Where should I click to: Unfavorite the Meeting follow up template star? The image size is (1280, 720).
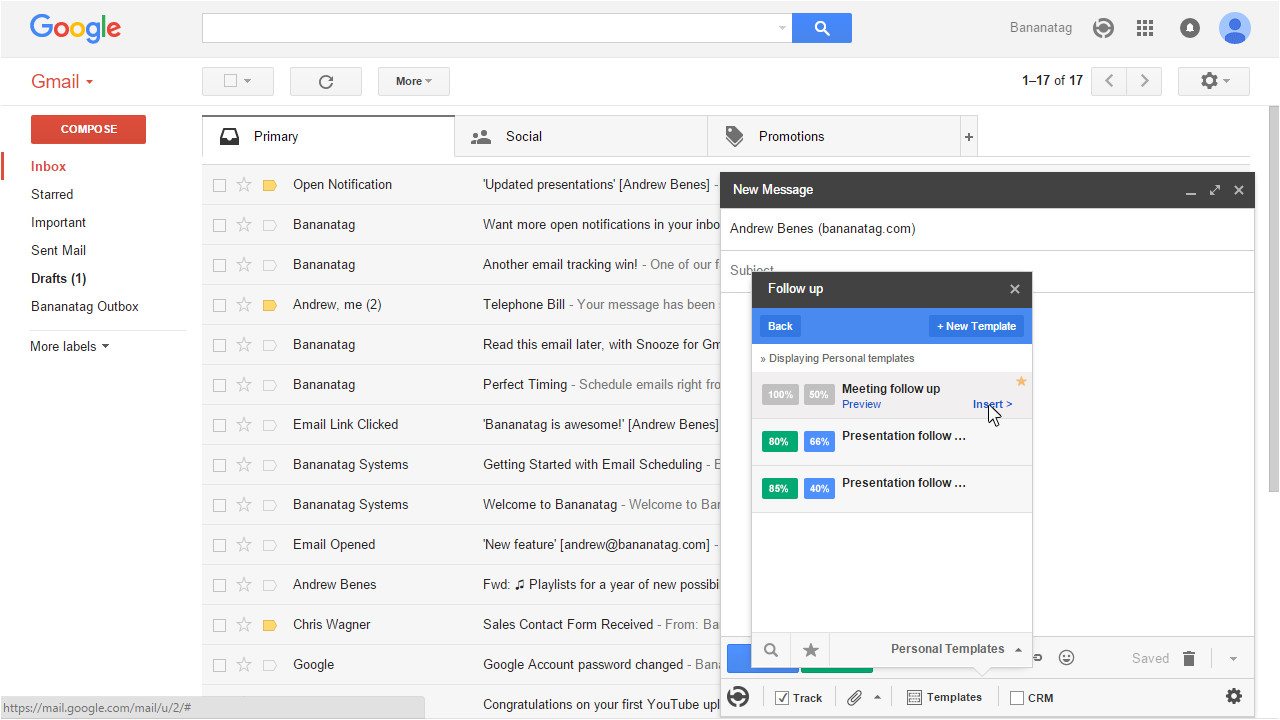(1021, 381)
